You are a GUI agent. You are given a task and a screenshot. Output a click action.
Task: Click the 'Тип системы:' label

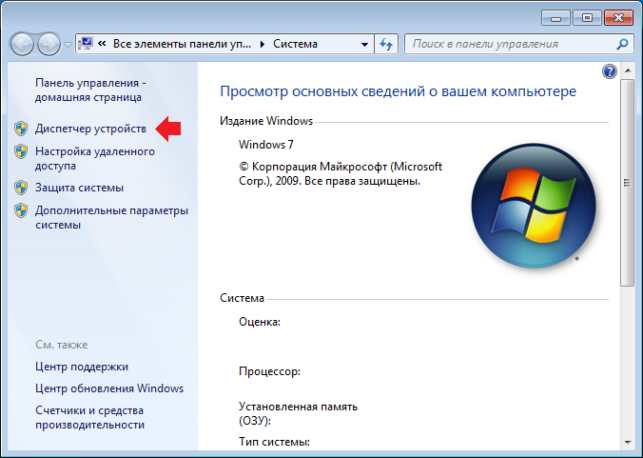click(274, 442)
